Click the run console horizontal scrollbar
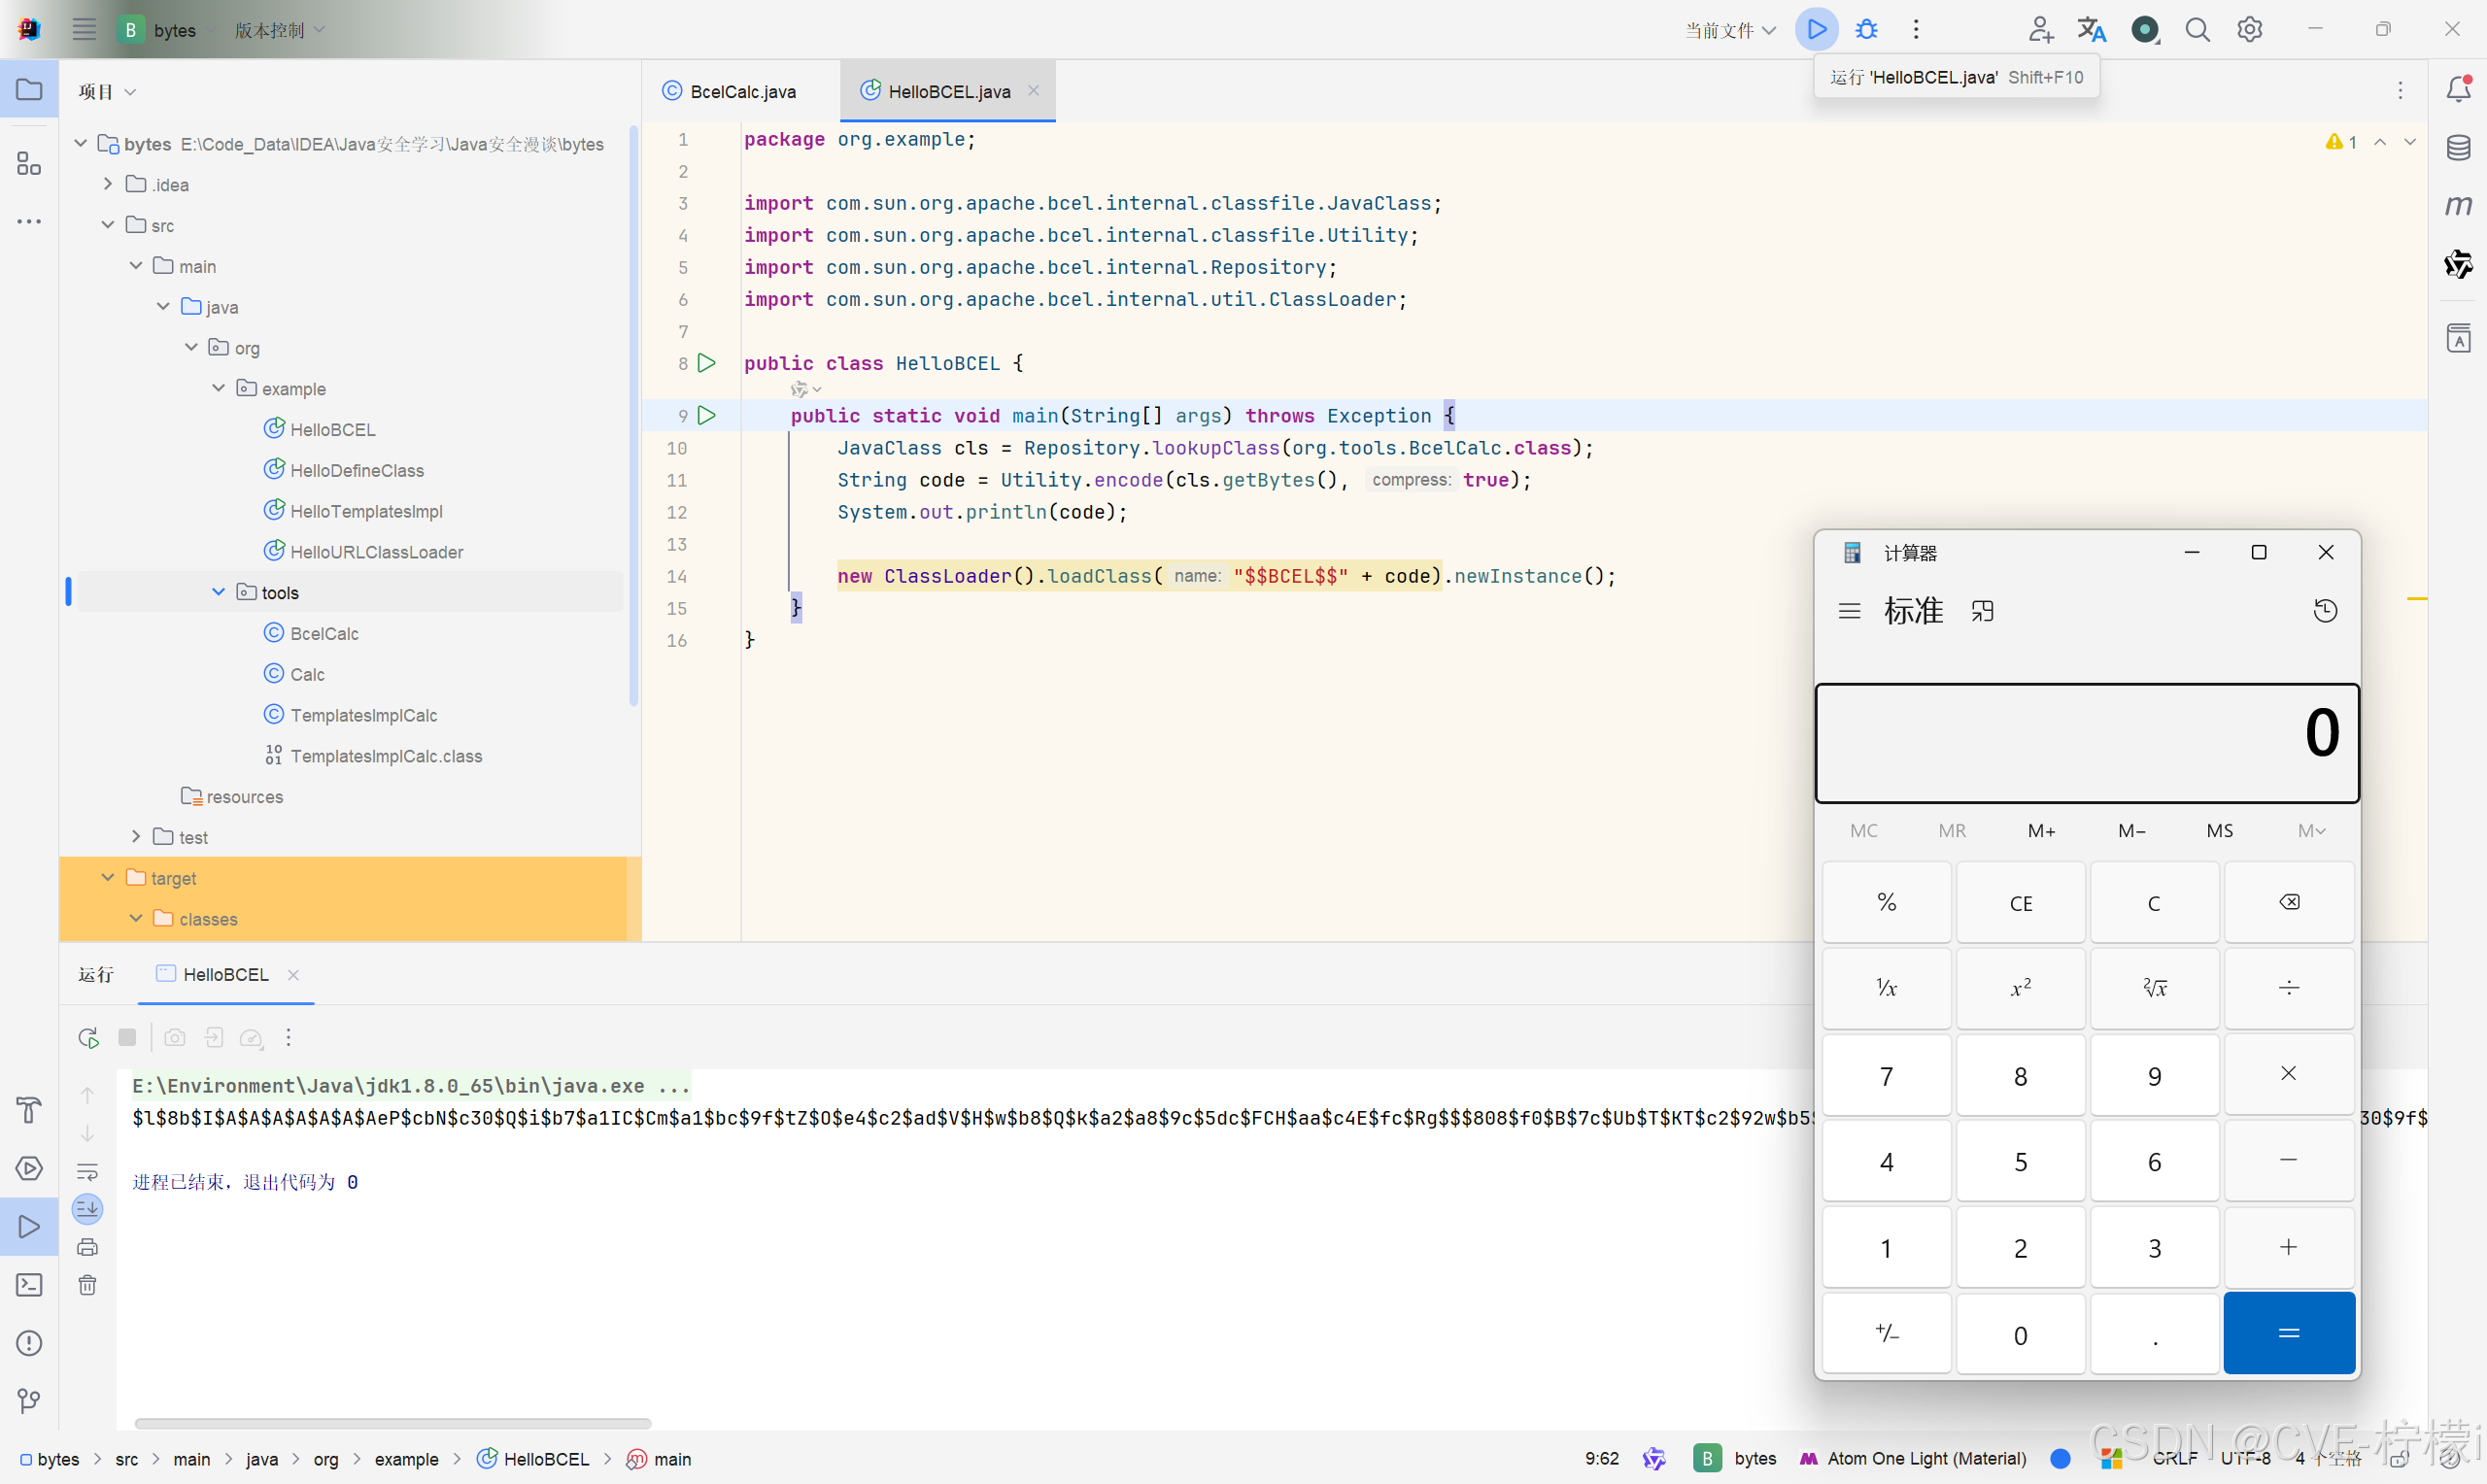 [x=392, y=1422]
